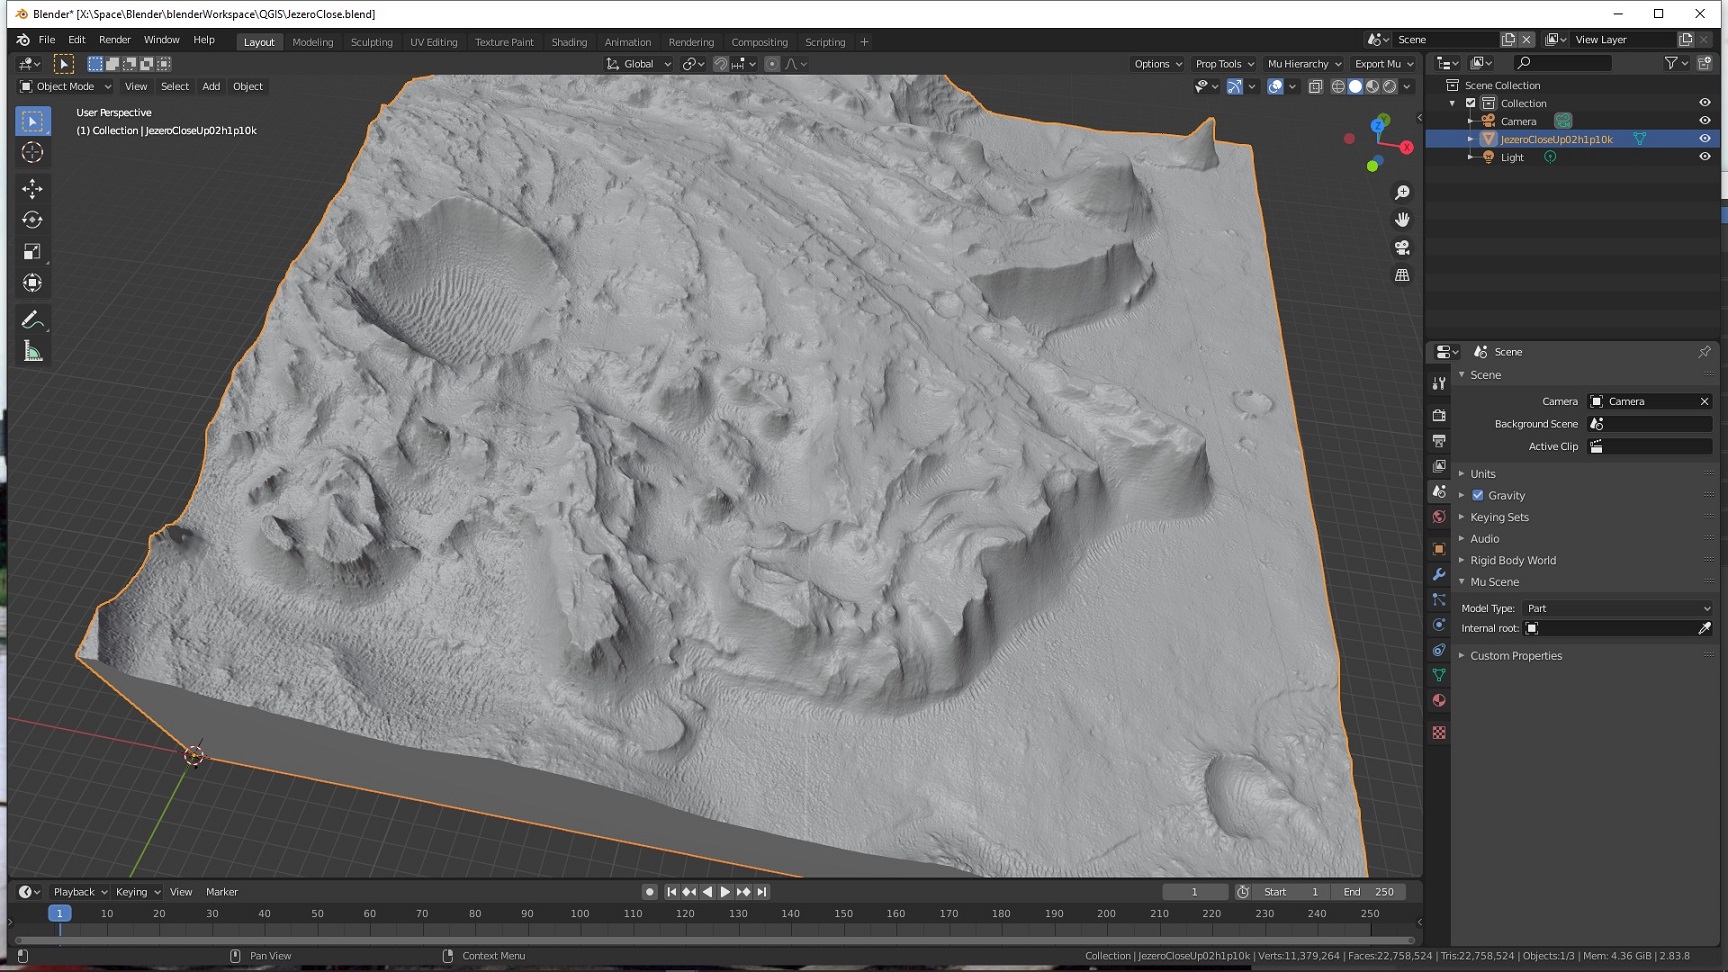
Task: Play the animation forward
Action: click(725, 892)
